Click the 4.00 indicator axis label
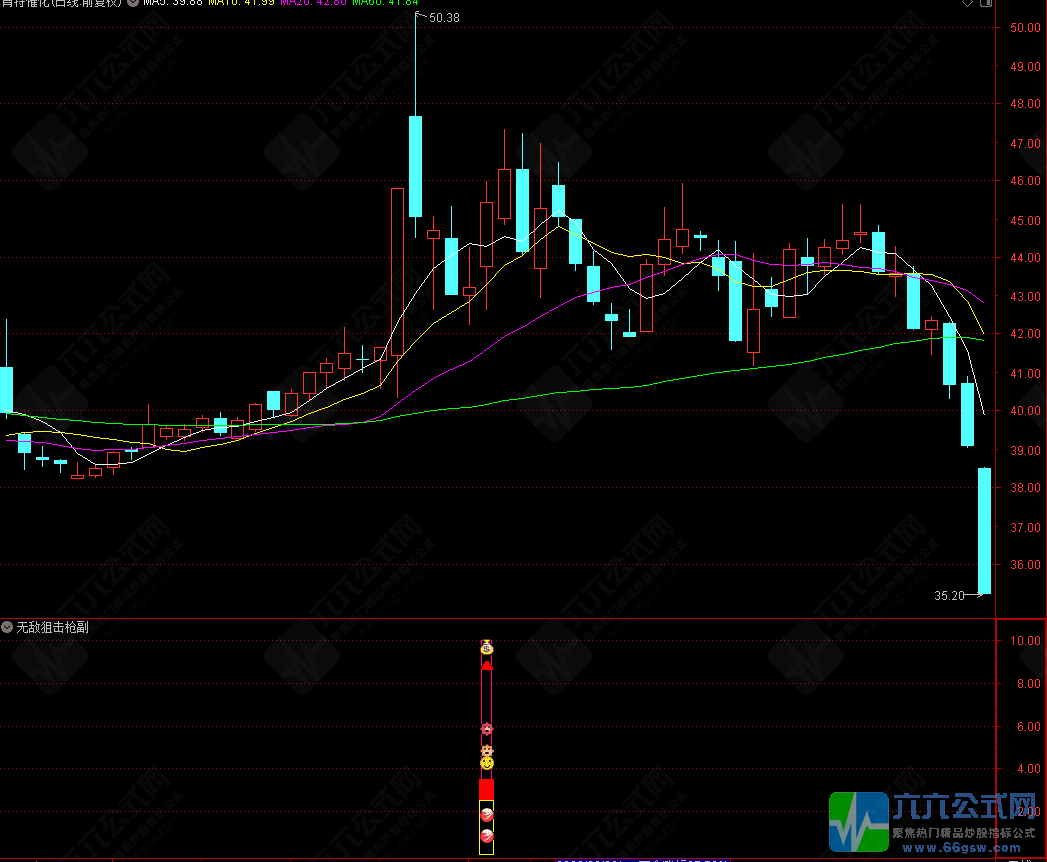This screenshot has width=1047, height=862. pyautogui.click(x=1028, y=769)
